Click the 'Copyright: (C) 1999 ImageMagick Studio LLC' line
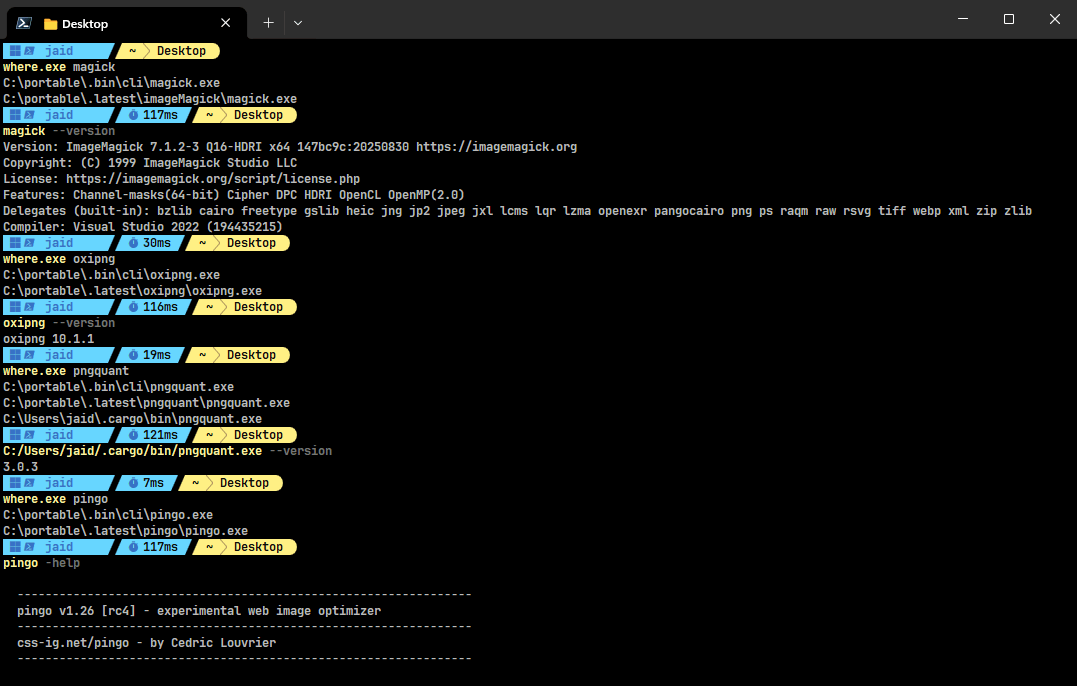The width and height of the screenshot is (1077, 686). pyautogui.click(x=150, y=163)
